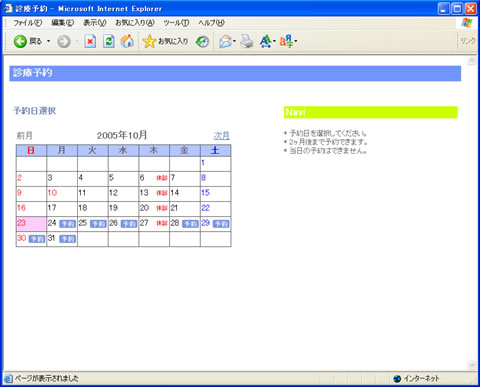Click the 土 Saturday column header

coord(215,150)
